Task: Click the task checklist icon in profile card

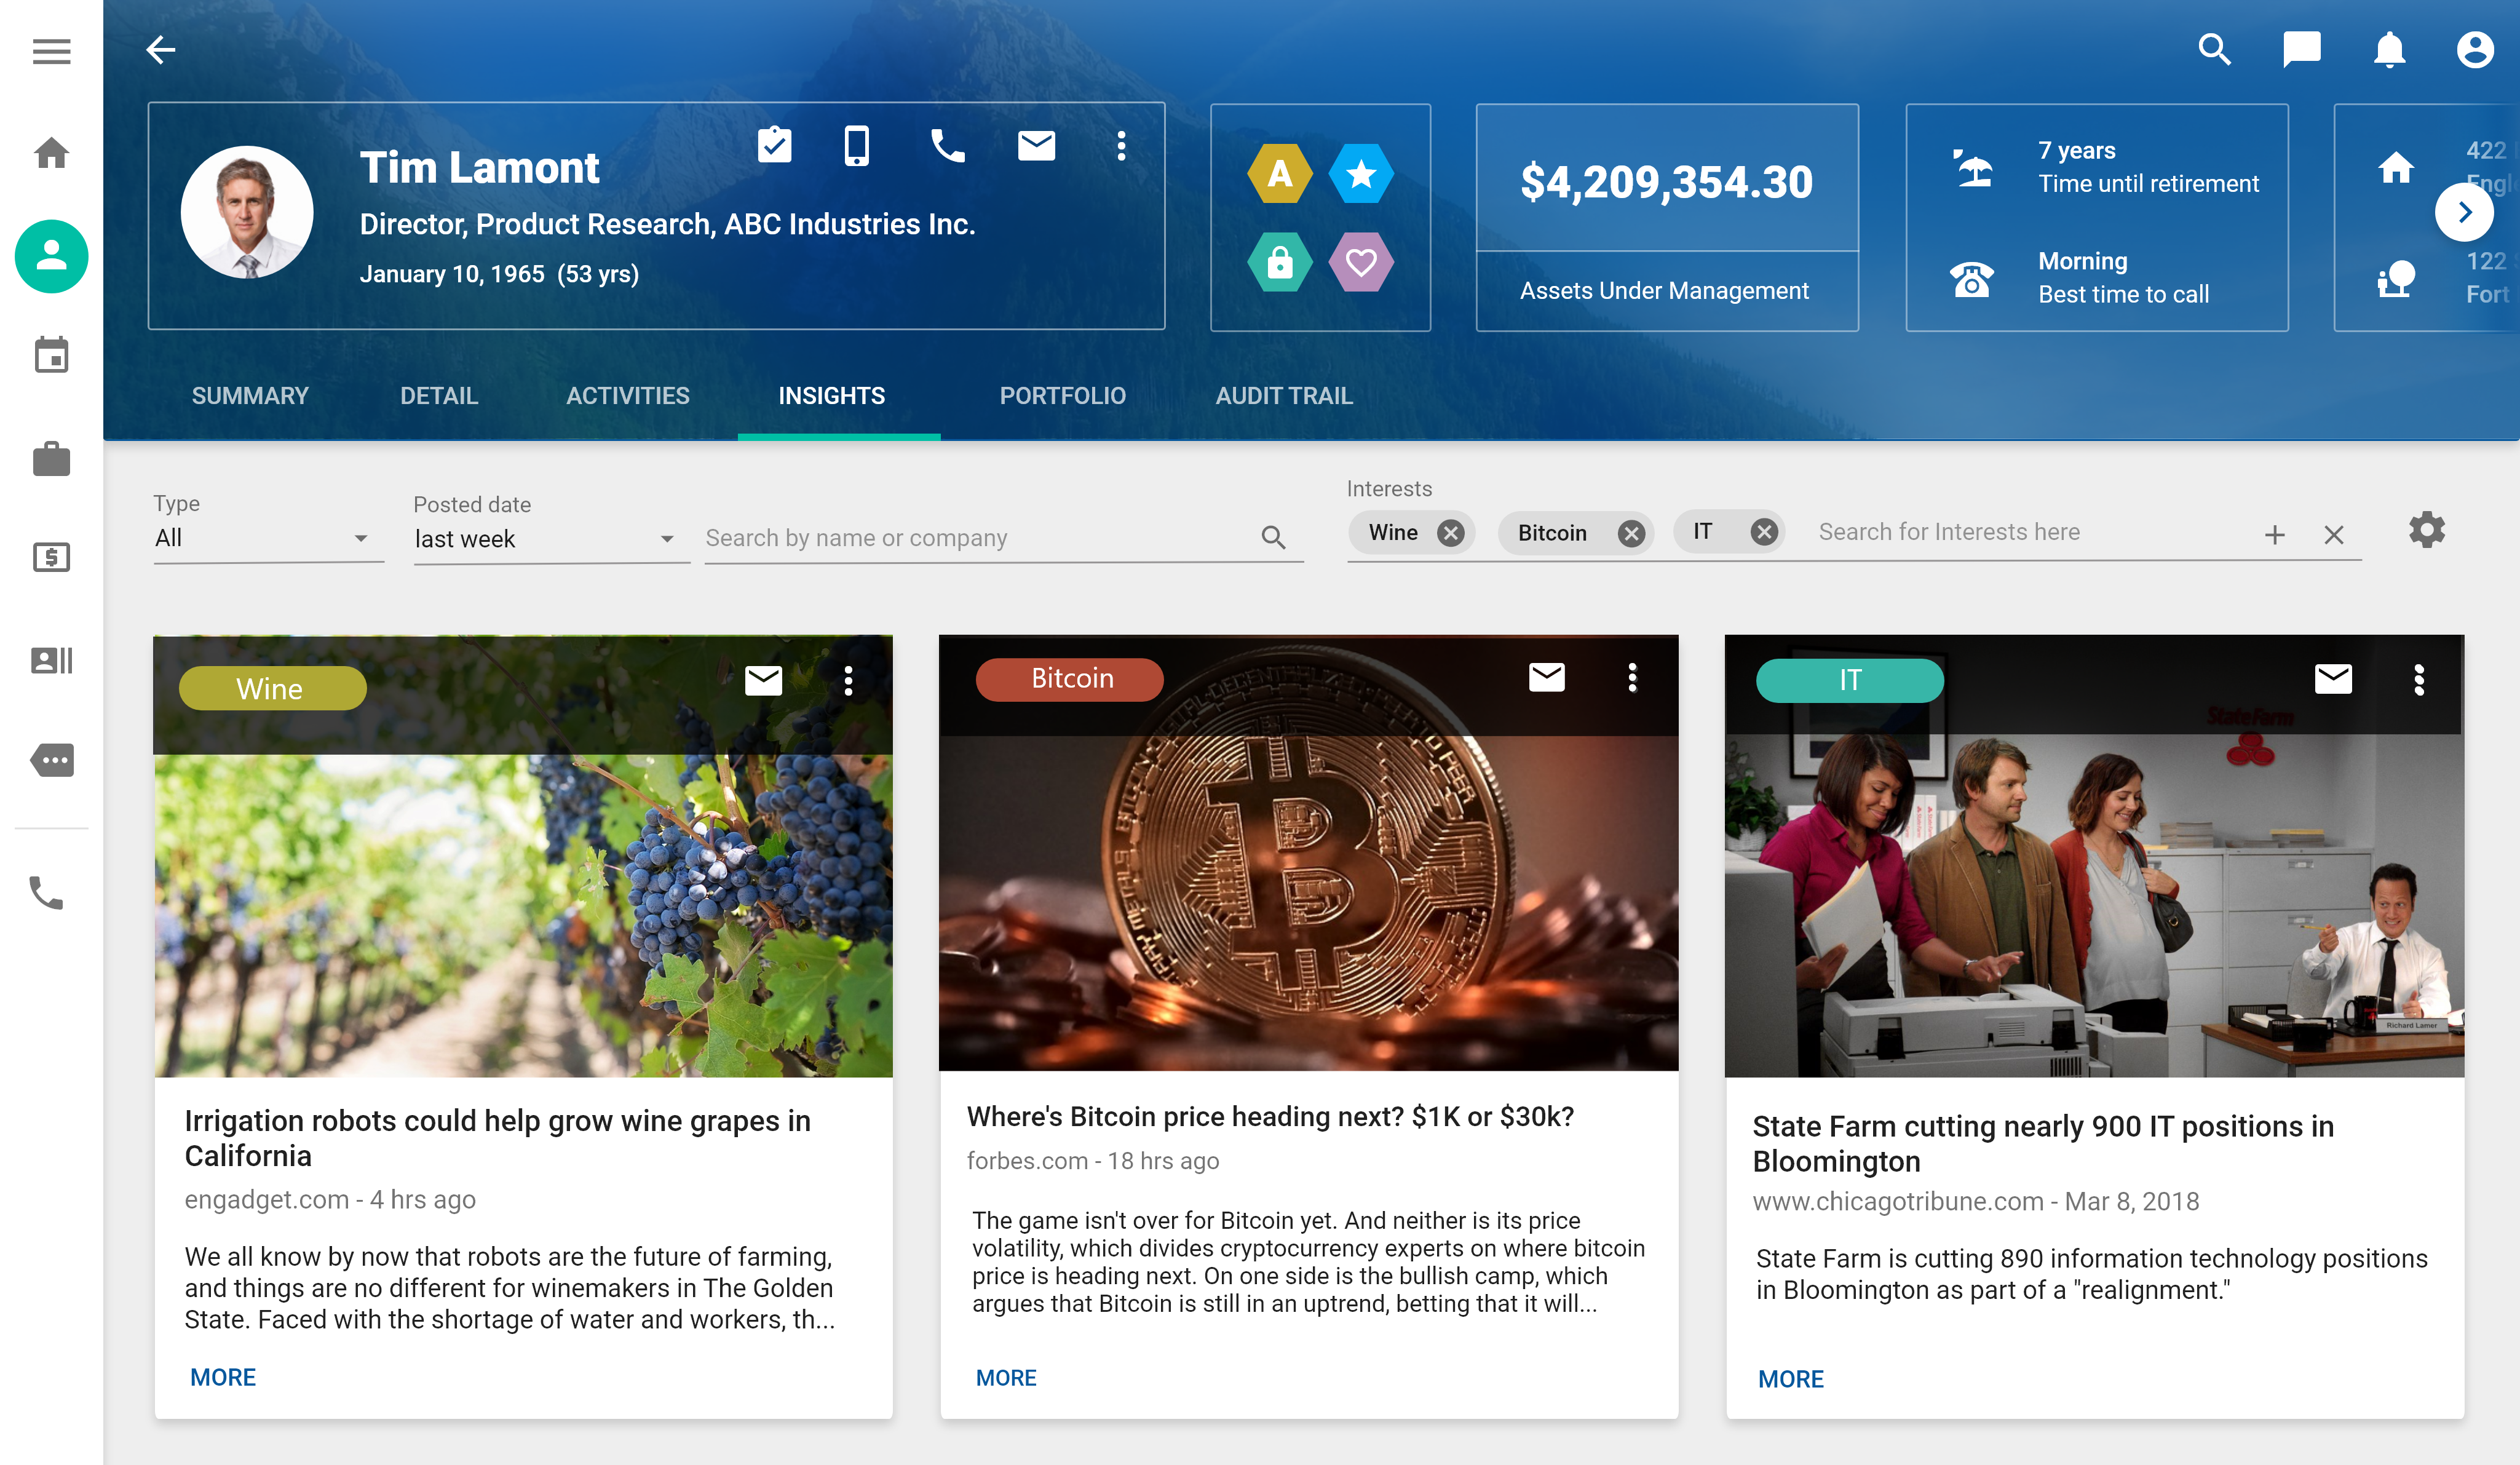Action: 774,146
